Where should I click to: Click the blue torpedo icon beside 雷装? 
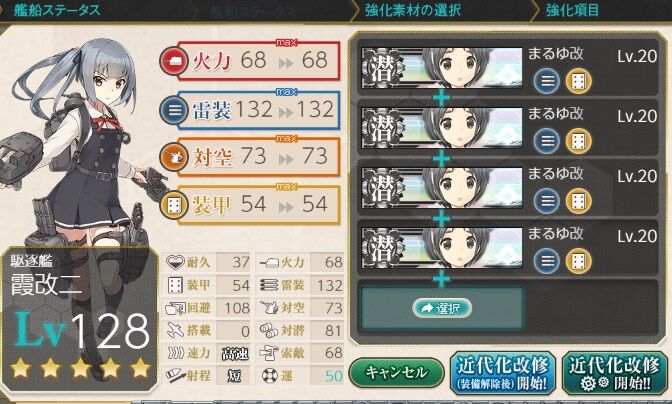click(x=173, y=110)
